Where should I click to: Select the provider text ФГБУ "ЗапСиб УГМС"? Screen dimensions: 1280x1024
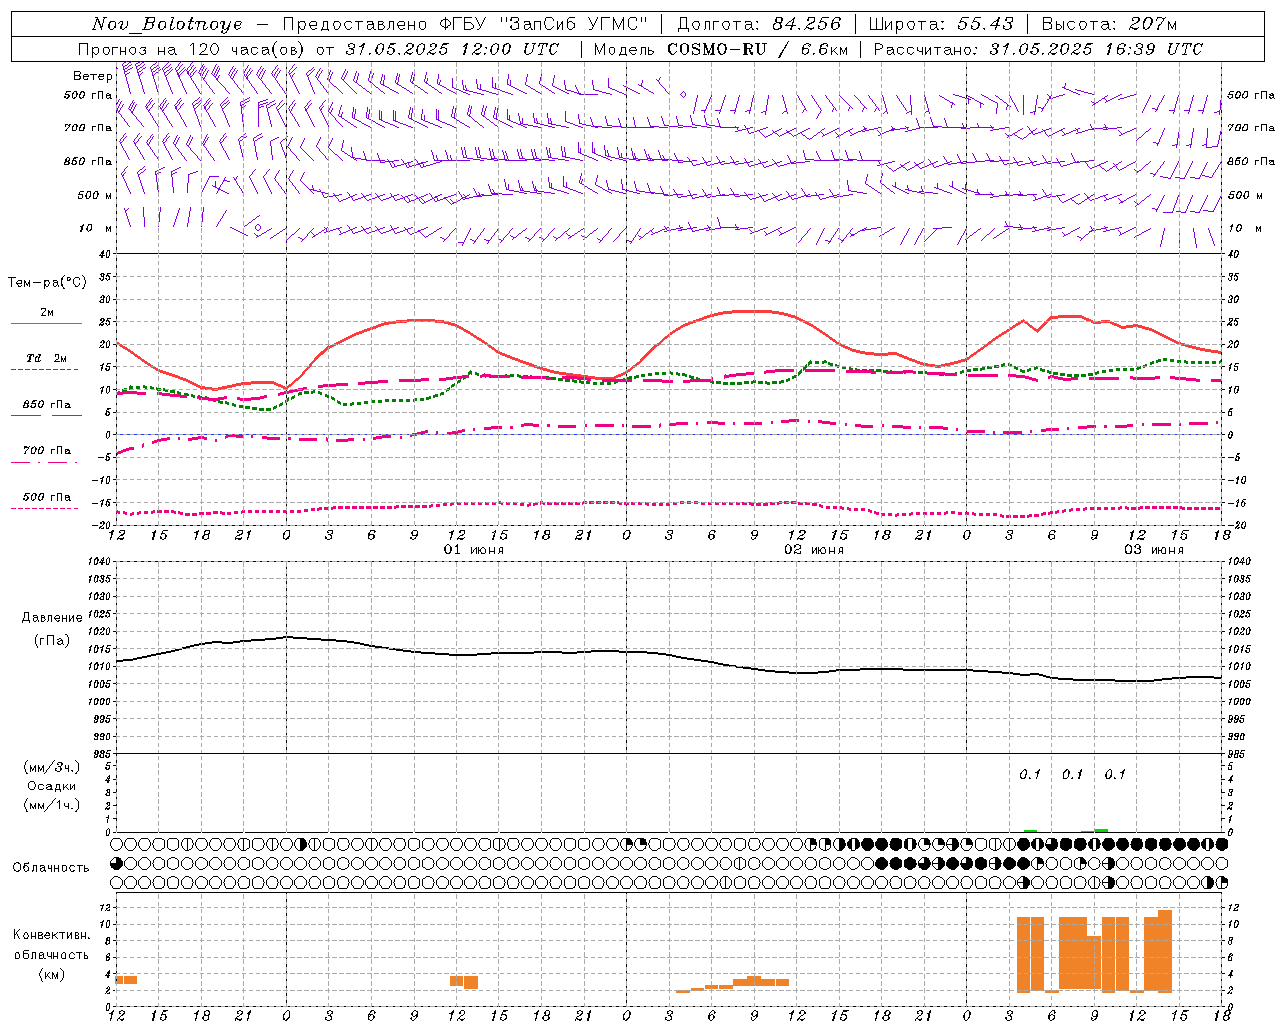[543, 24]
